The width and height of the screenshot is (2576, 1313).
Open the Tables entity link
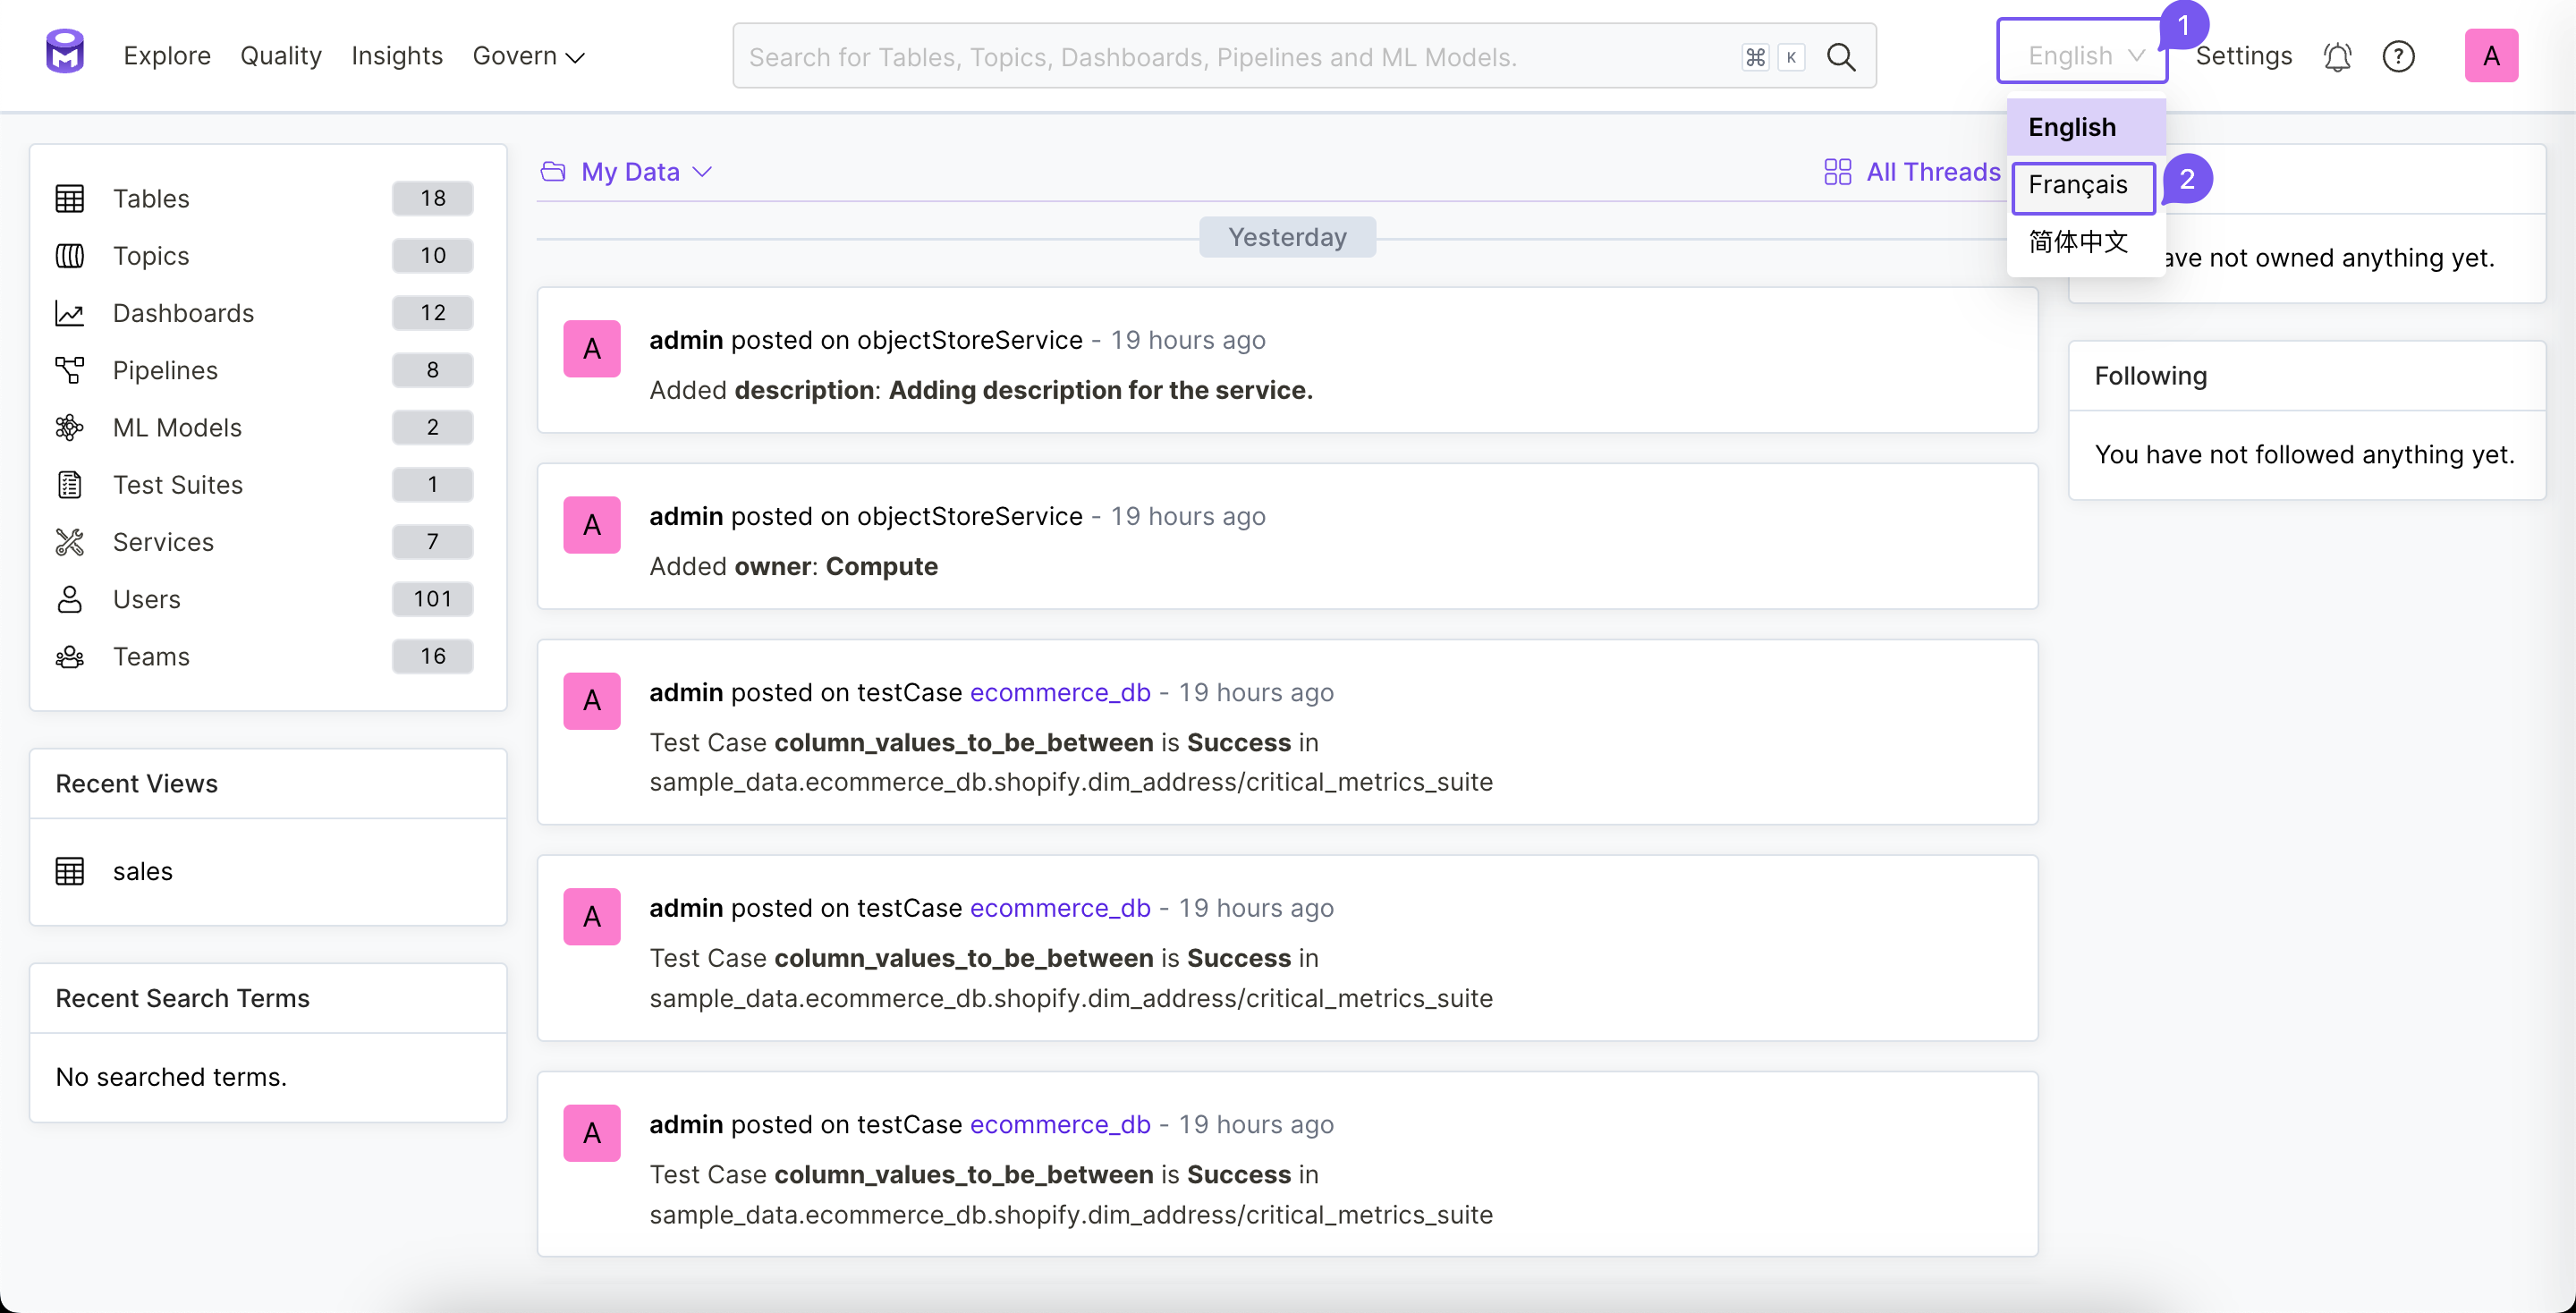click(x=151, y=199)
